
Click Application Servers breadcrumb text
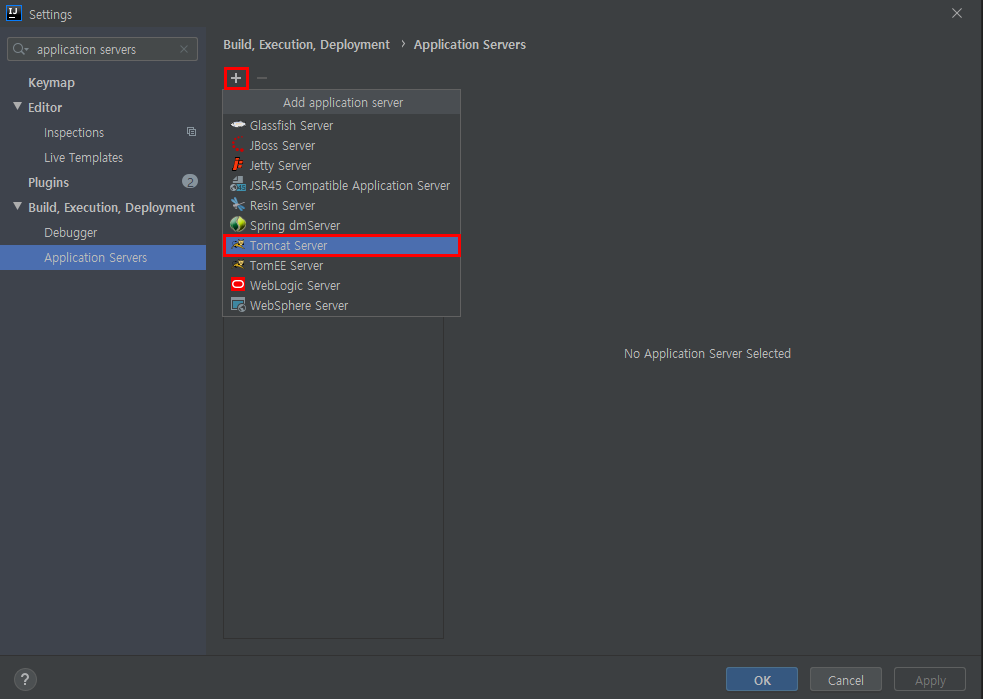470,45
